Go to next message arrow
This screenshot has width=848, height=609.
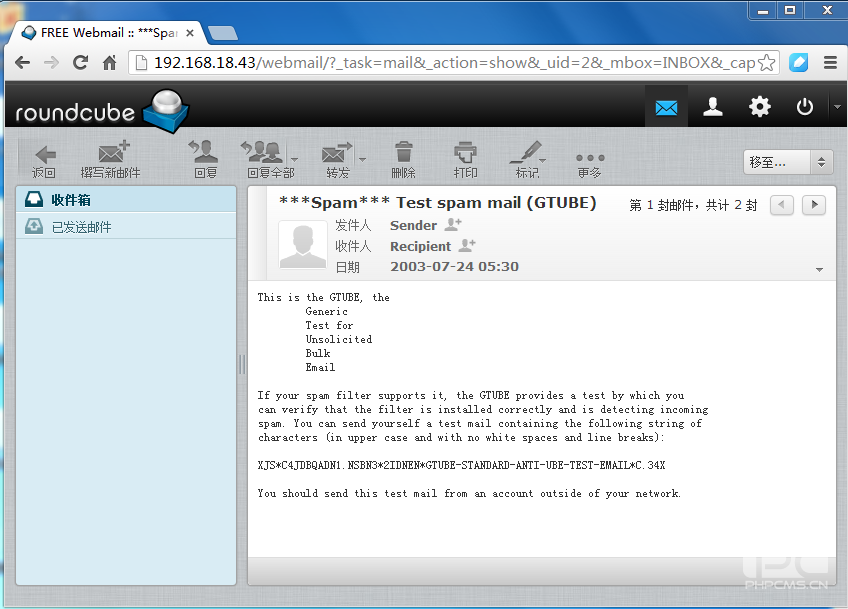coord(814,205)
